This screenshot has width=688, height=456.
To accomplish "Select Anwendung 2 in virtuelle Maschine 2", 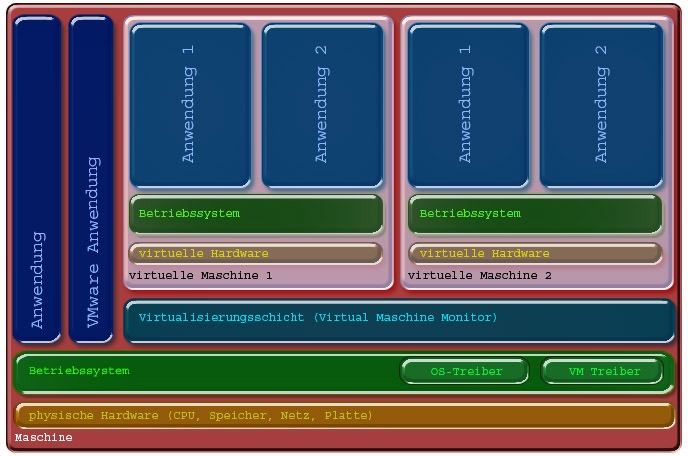I will [x=601, y=105].
